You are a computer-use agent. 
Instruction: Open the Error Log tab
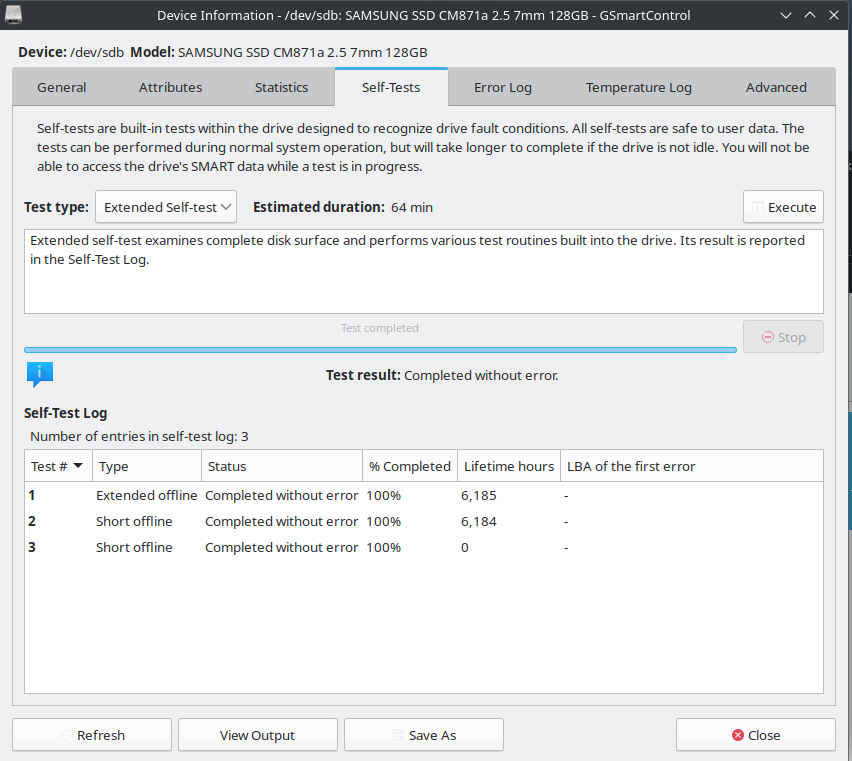tap(502, 87)
